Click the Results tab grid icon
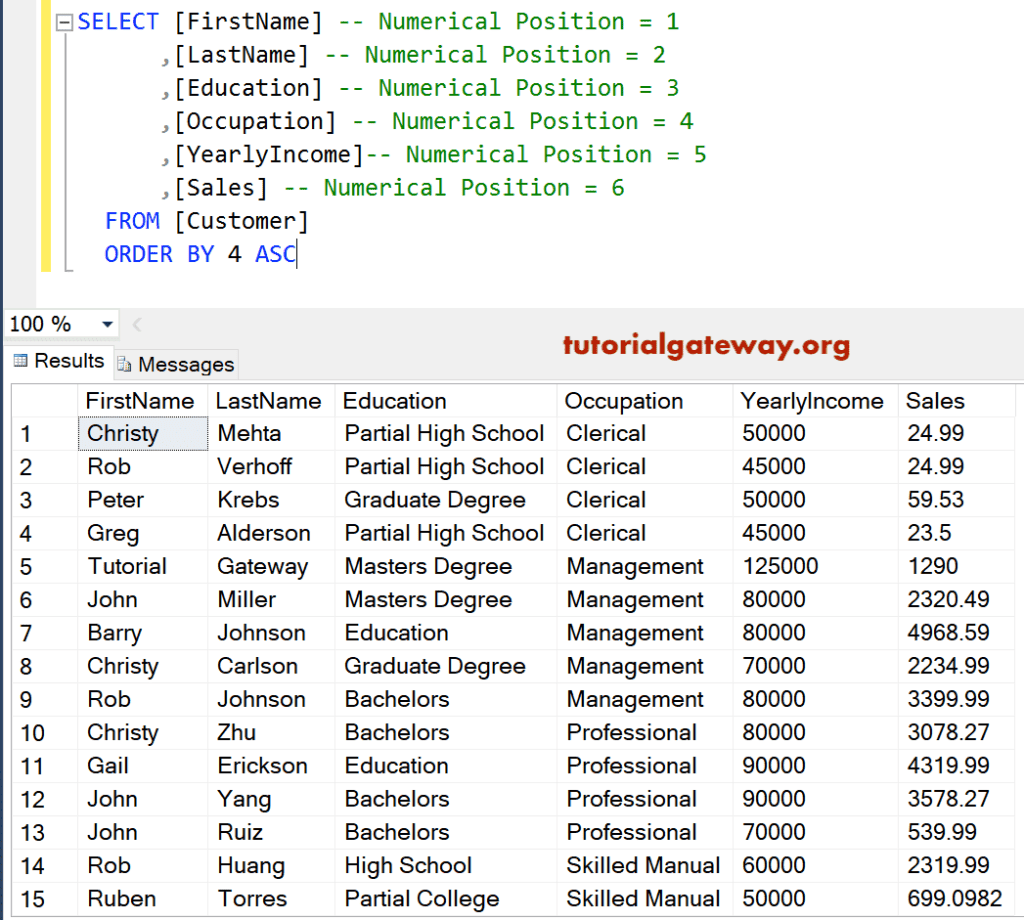 coord(20,361)
